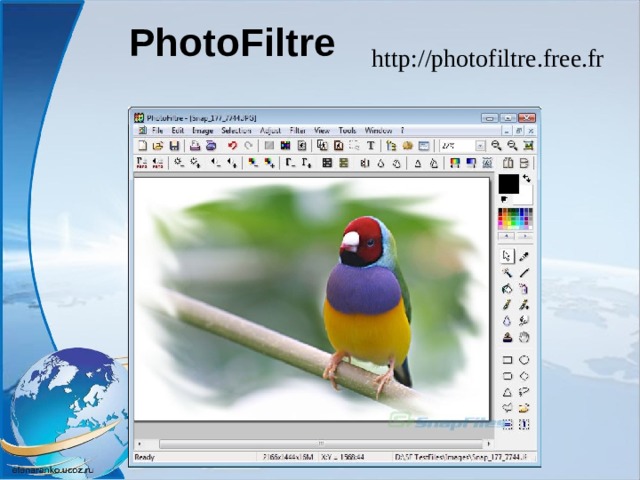Open the zoom percentage dropdown arrow
The height and width of the screenshot is (480, 640).
pos(480,146)
